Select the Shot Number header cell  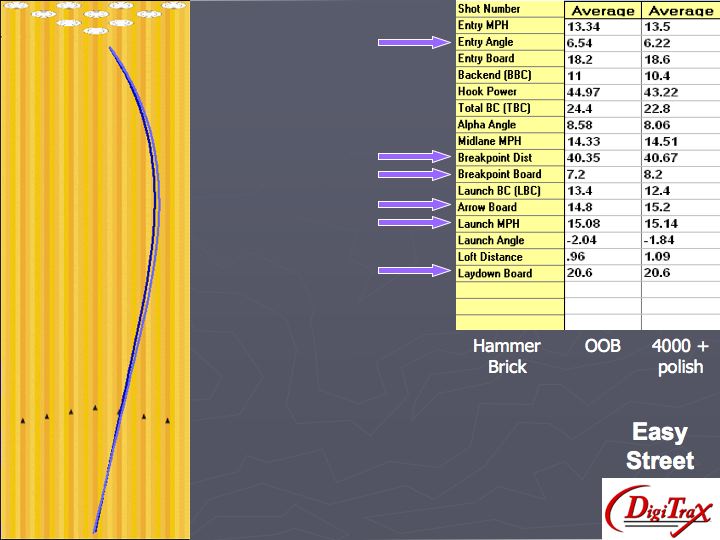click(509, 9)
